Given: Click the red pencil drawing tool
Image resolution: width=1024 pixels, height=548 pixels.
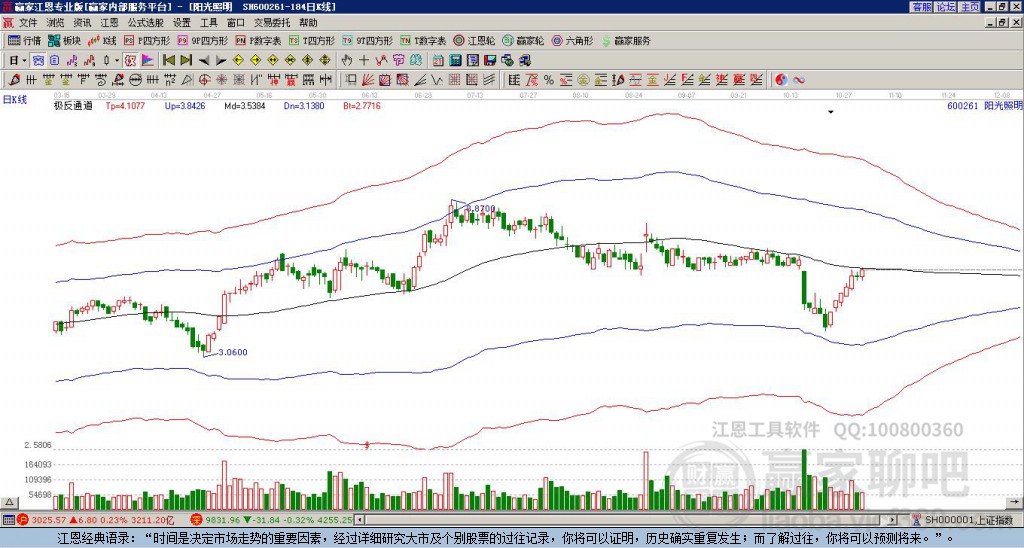Looking at the screenshot, I should coord(13,80).
